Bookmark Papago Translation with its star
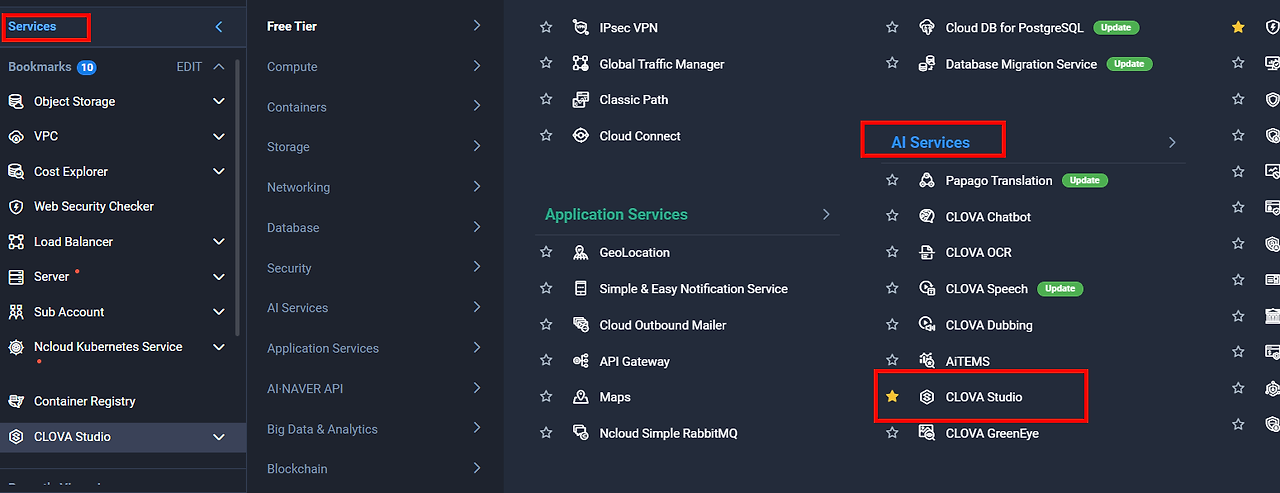This screenshot has width=1280, height=493. click(892, 180)
